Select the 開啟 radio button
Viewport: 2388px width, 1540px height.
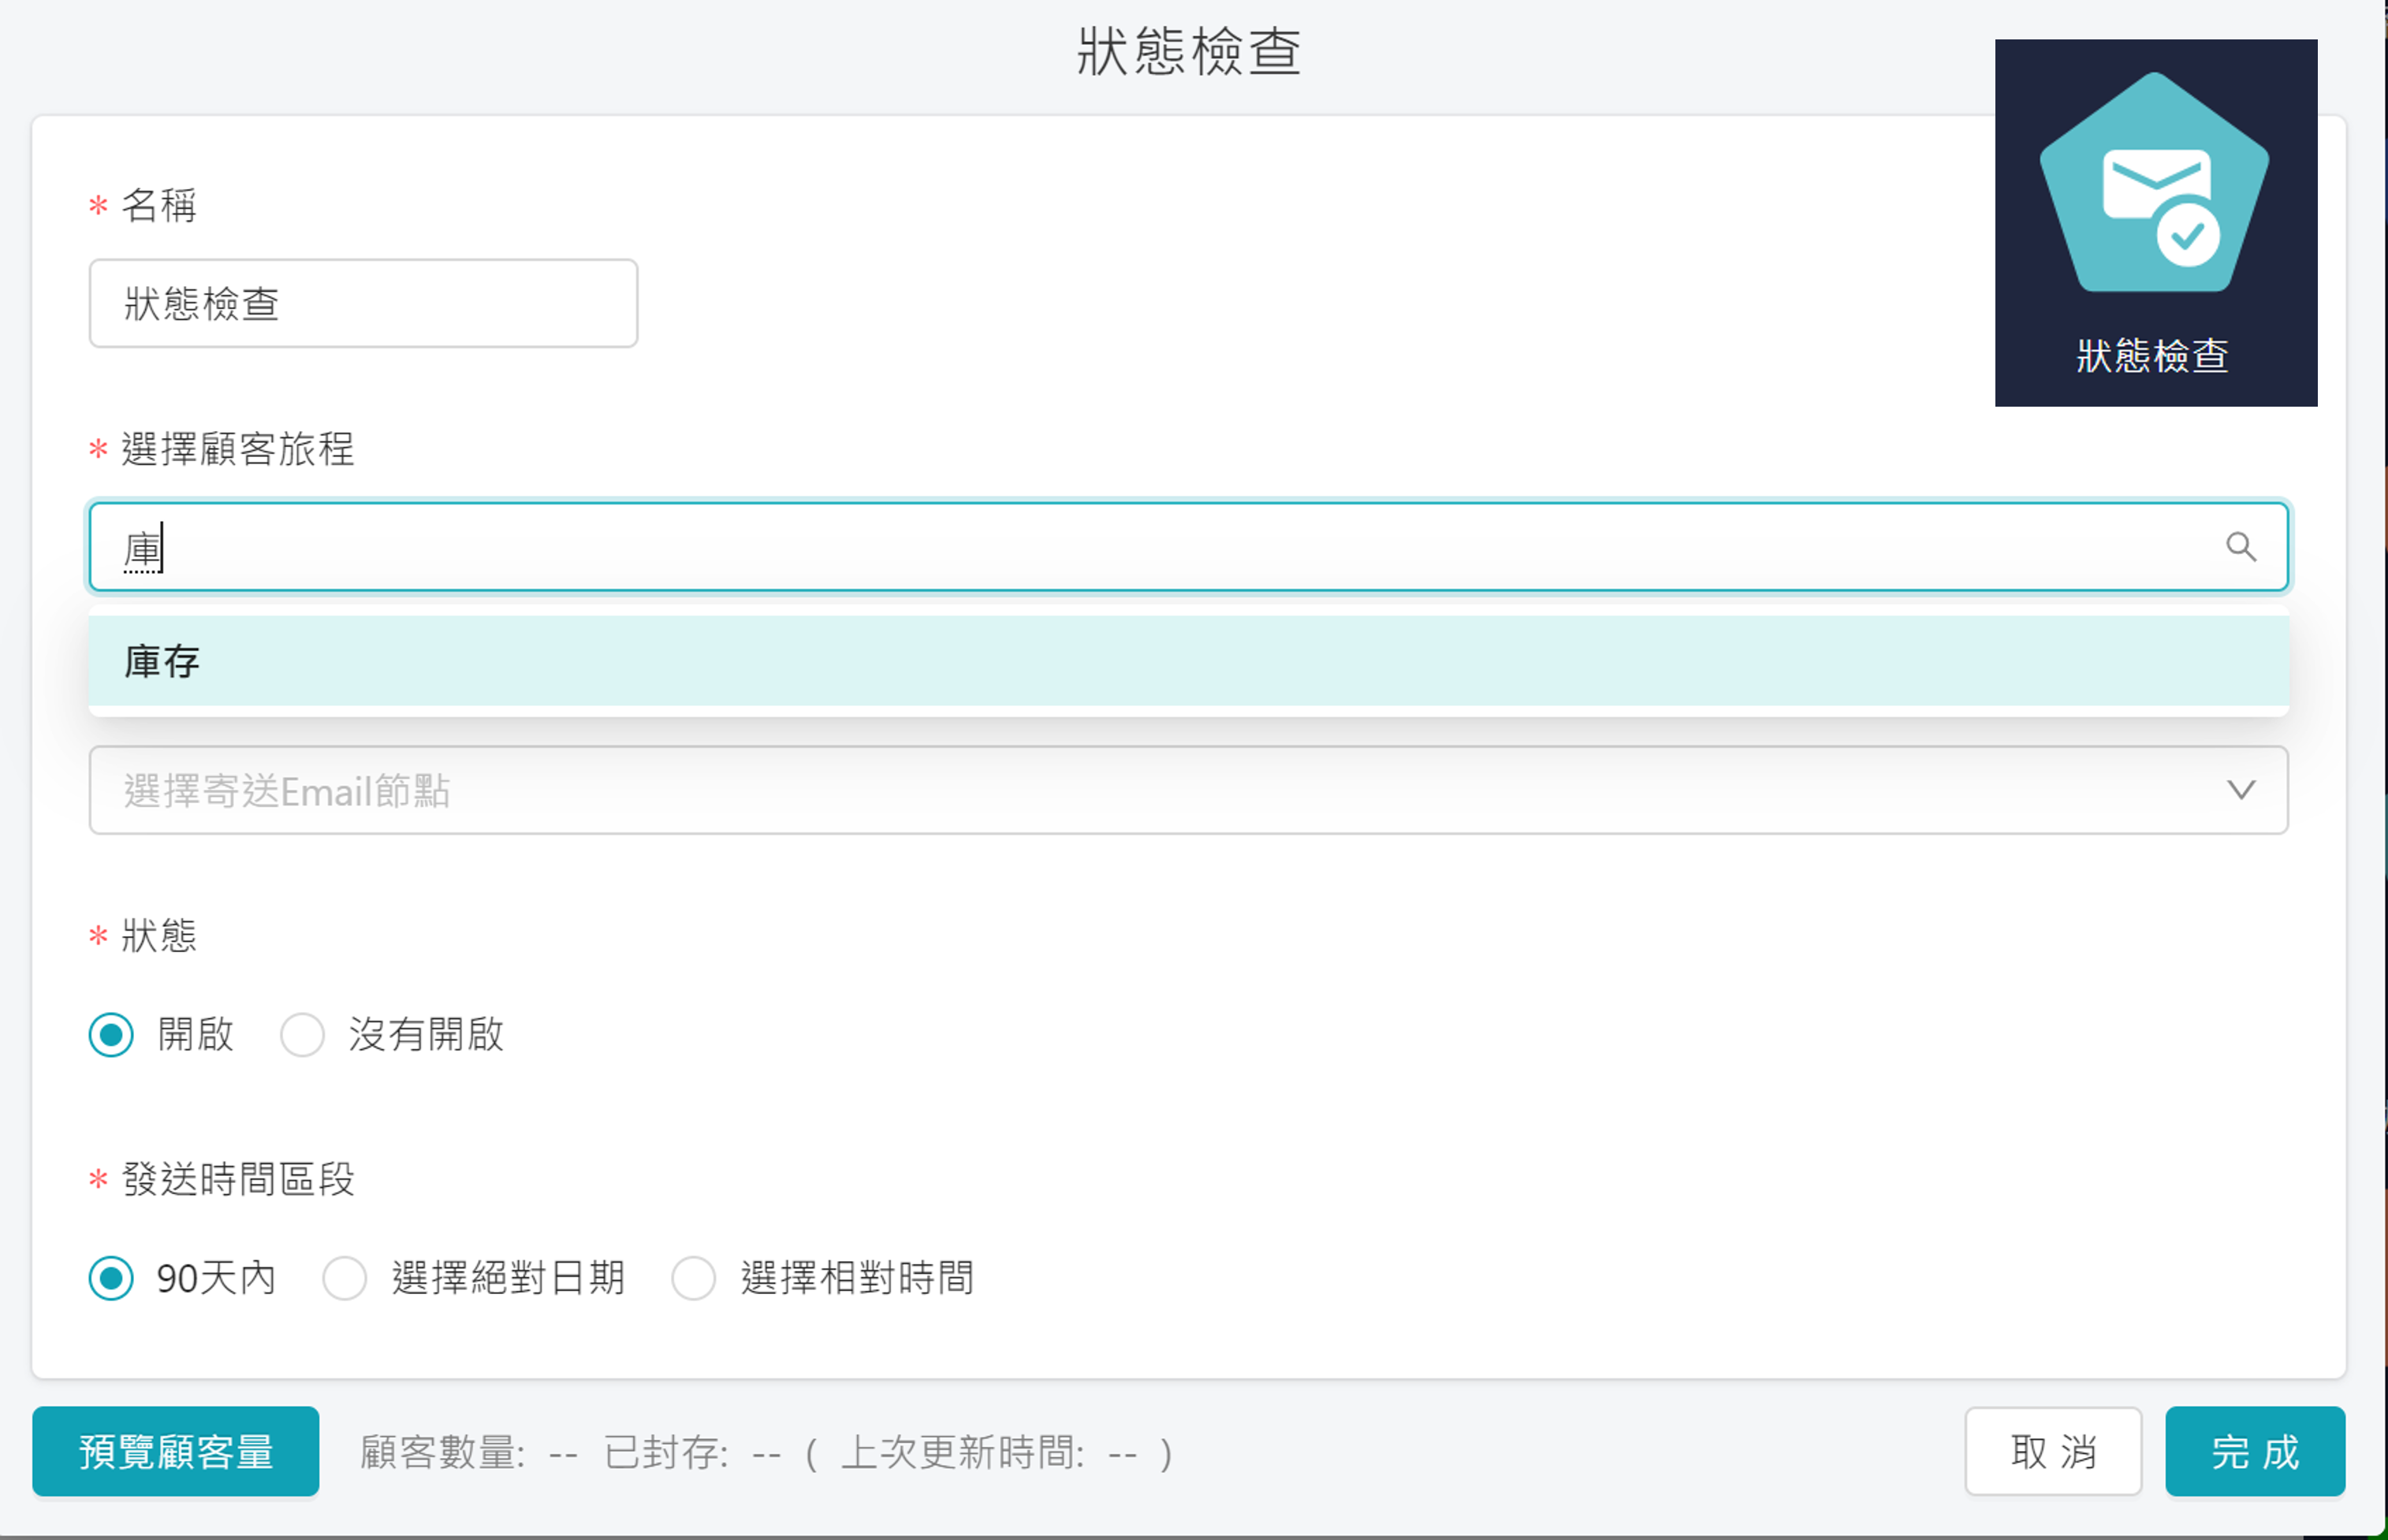tap(111, 1035)
